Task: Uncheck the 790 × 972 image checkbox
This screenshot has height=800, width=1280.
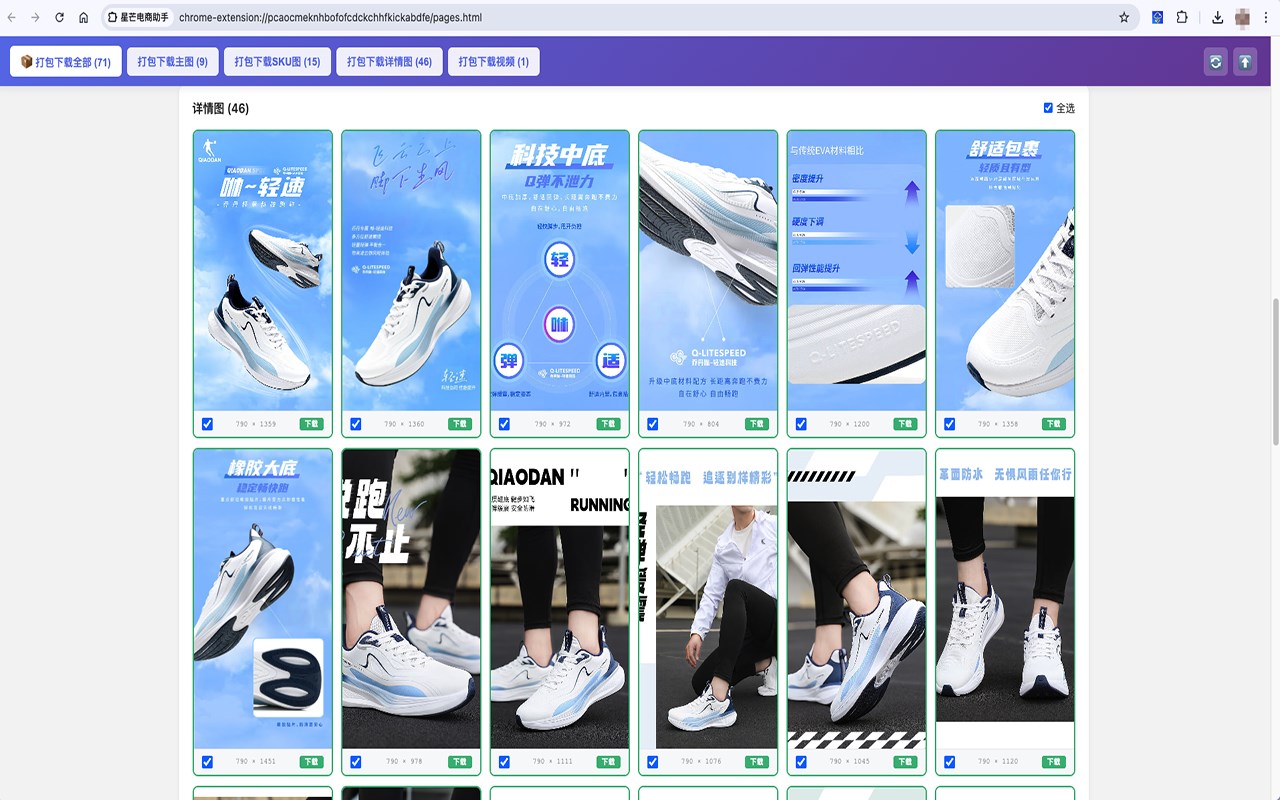Action: (504, 424)
